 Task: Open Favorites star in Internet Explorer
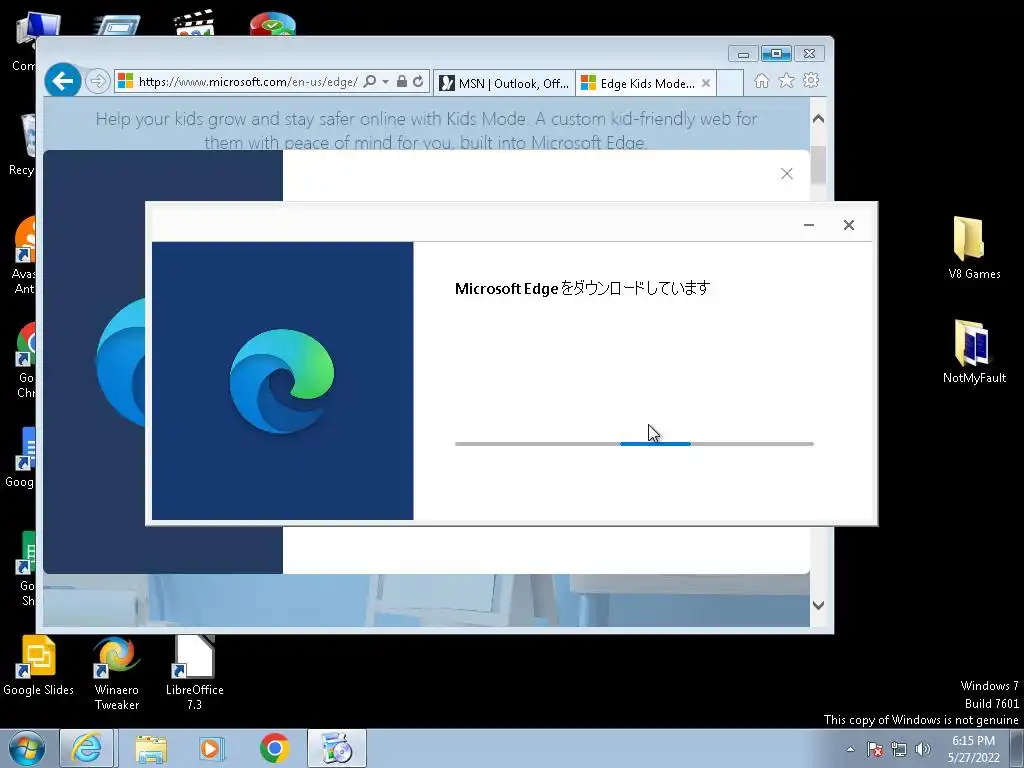point(786,80)
